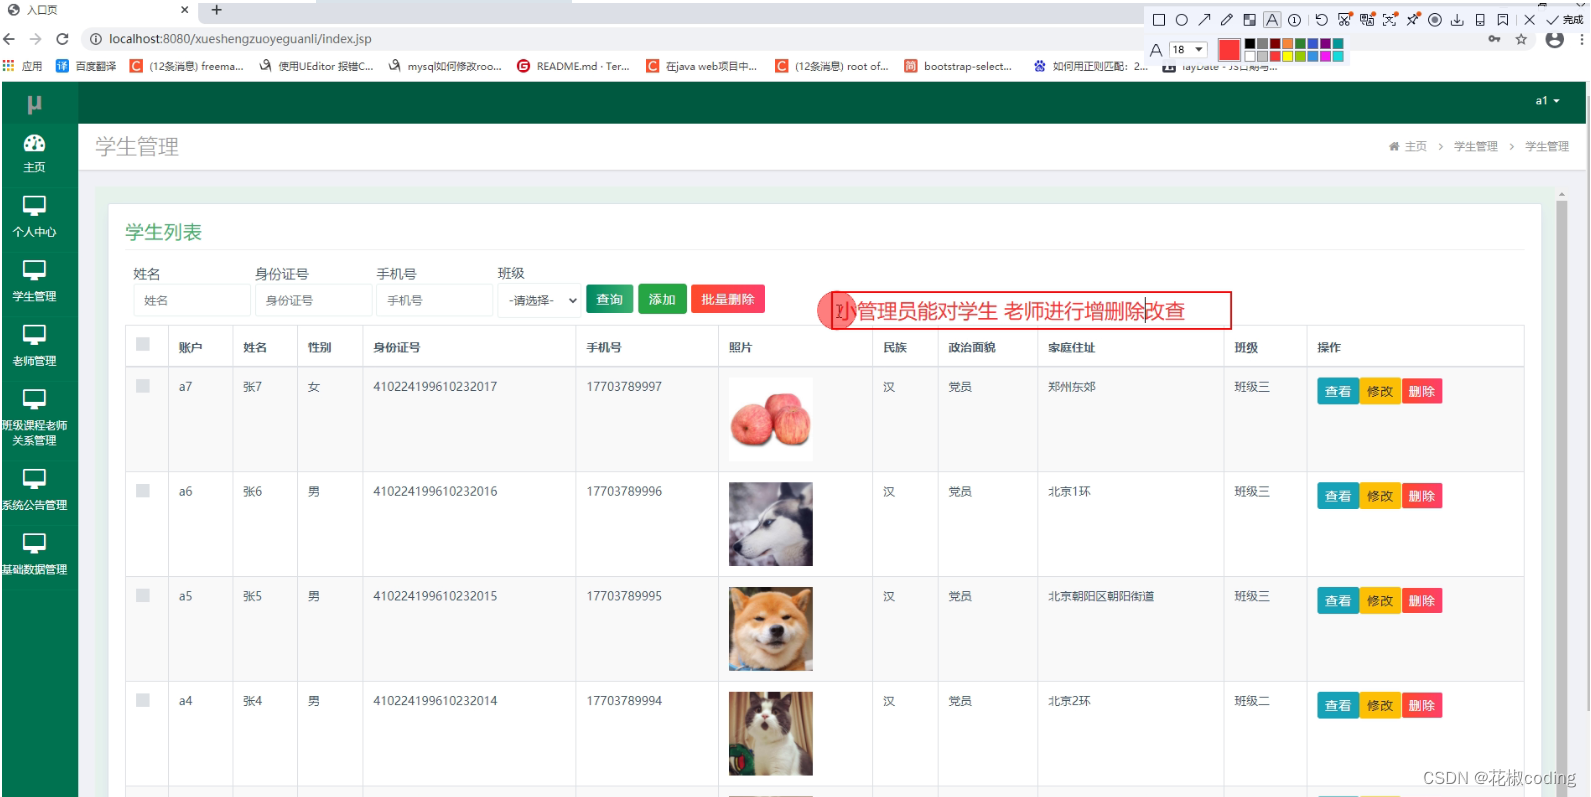Pin the screenshot to screen
The image size is (1591, 797).
pyautogui.click(x=1413, y=19)
